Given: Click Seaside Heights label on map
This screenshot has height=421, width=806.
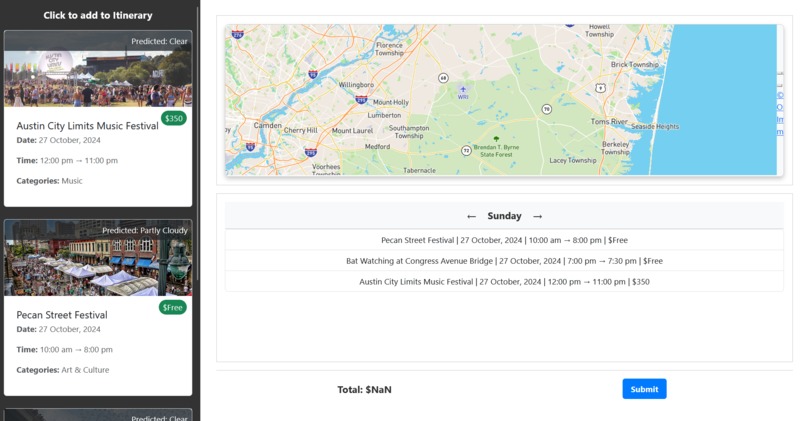Looking at the screenshot, I should (655, 126).
